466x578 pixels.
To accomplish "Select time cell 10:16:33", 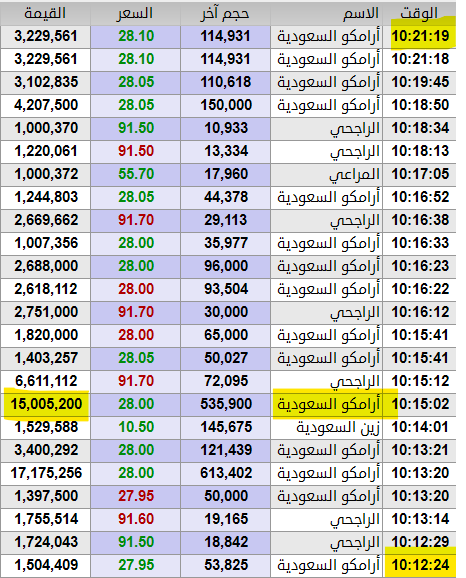I will [420, 243].
